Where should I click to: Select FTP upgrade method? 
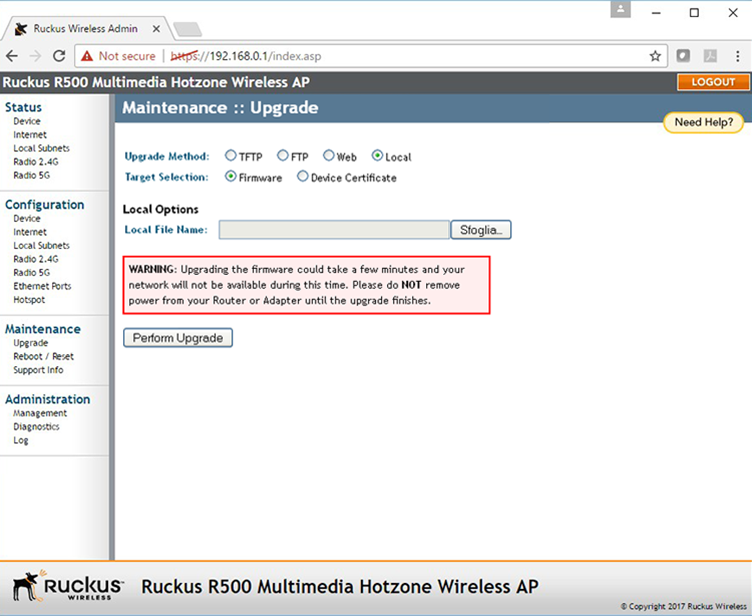tap(283, 156)
